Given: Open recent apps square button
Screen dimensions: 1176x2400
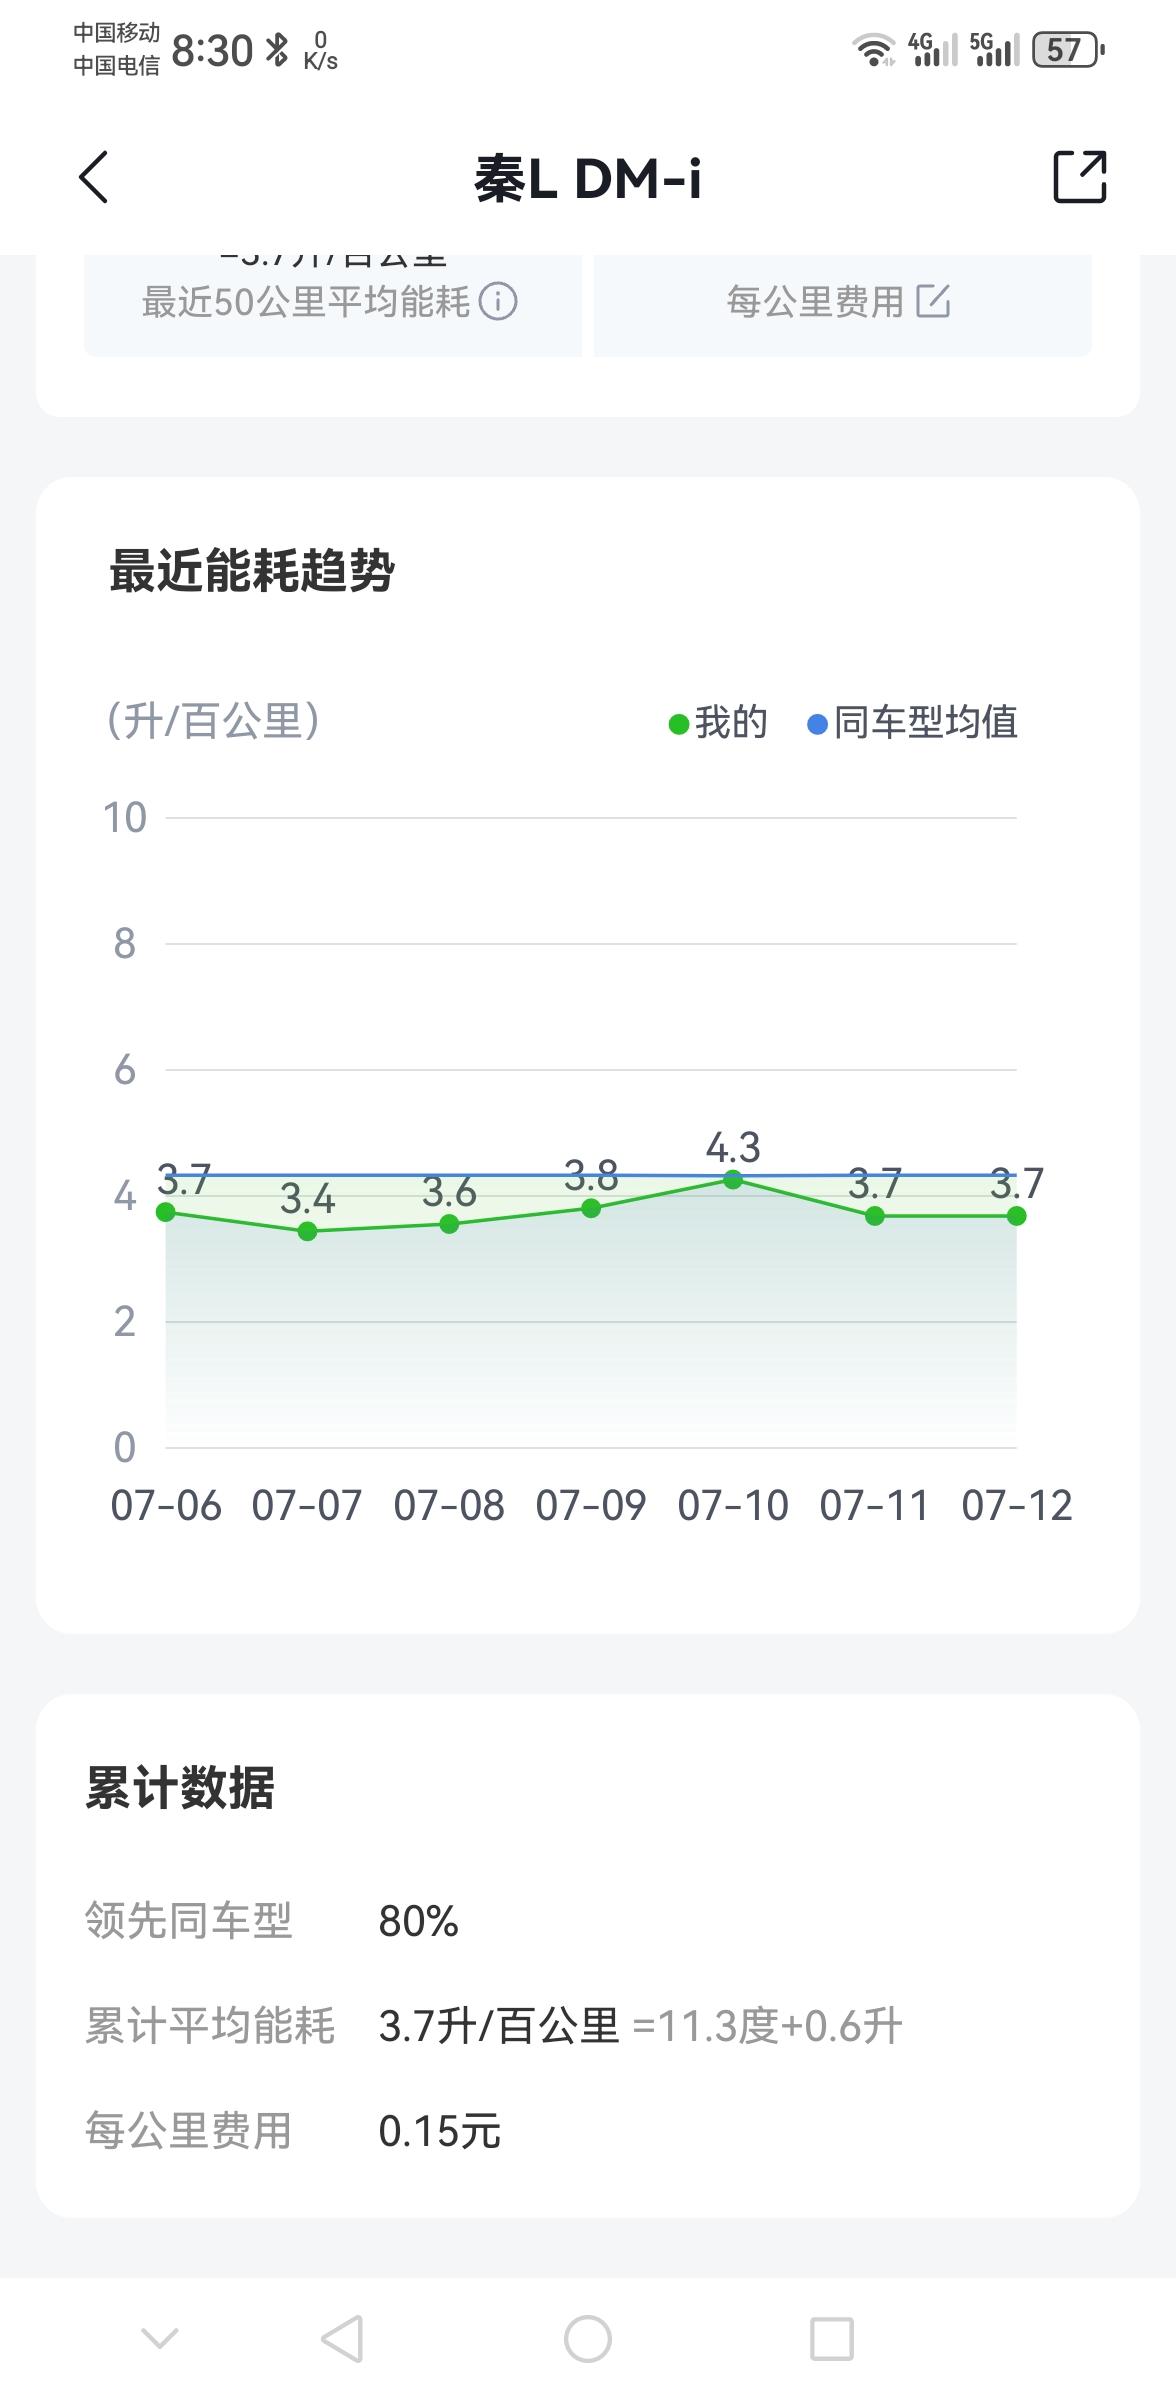Looking at the screenshot, I should (x=831, y=2339).
